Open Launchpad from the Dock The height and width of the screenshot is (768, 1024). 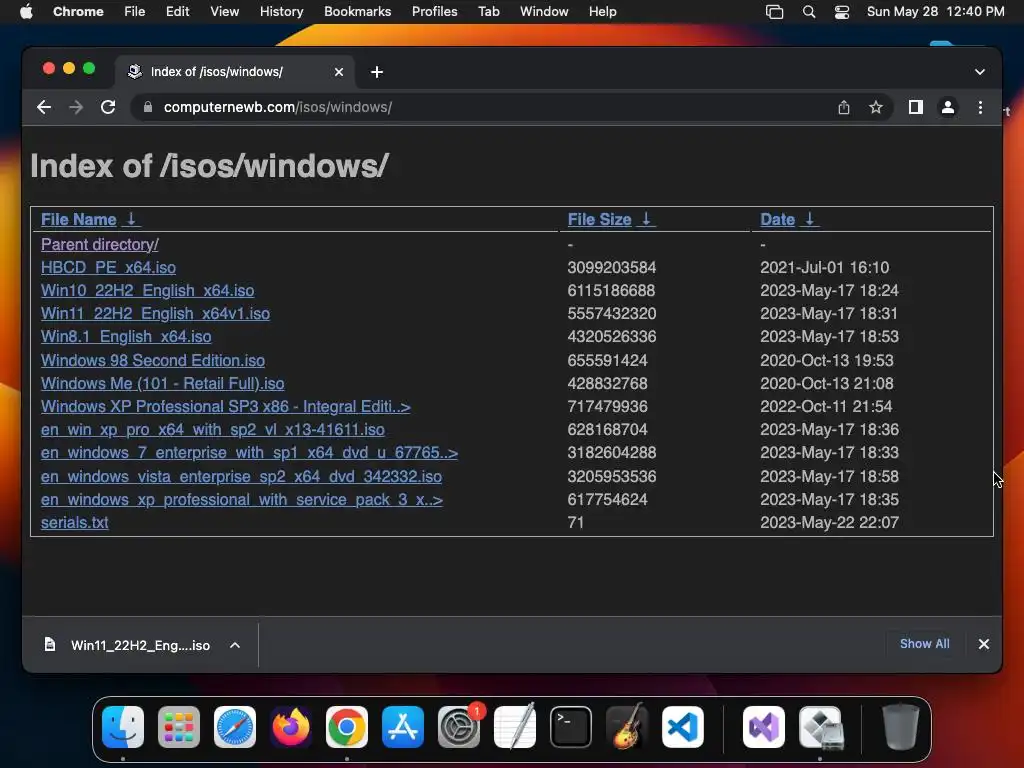point(179,727)
